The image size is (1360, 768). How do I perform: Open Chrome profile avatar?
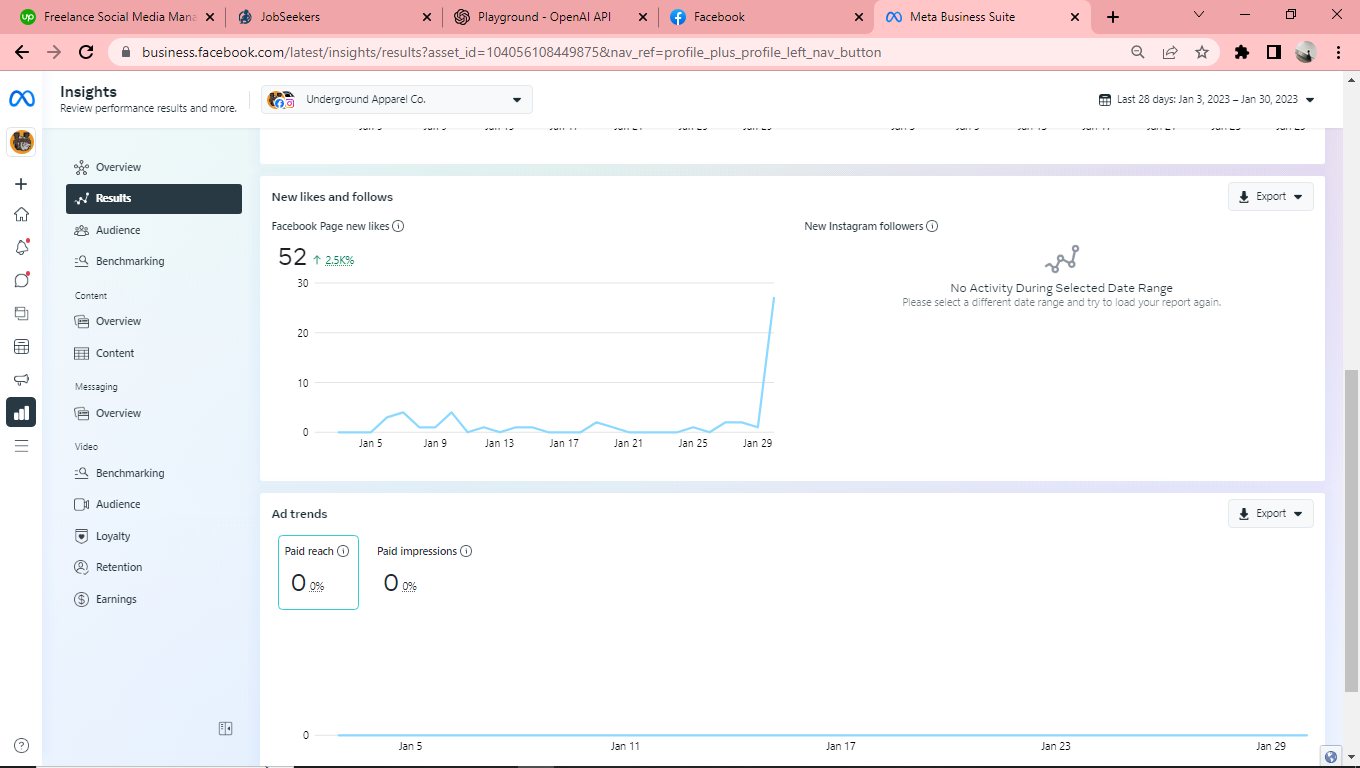click(x=1305, y=52)
